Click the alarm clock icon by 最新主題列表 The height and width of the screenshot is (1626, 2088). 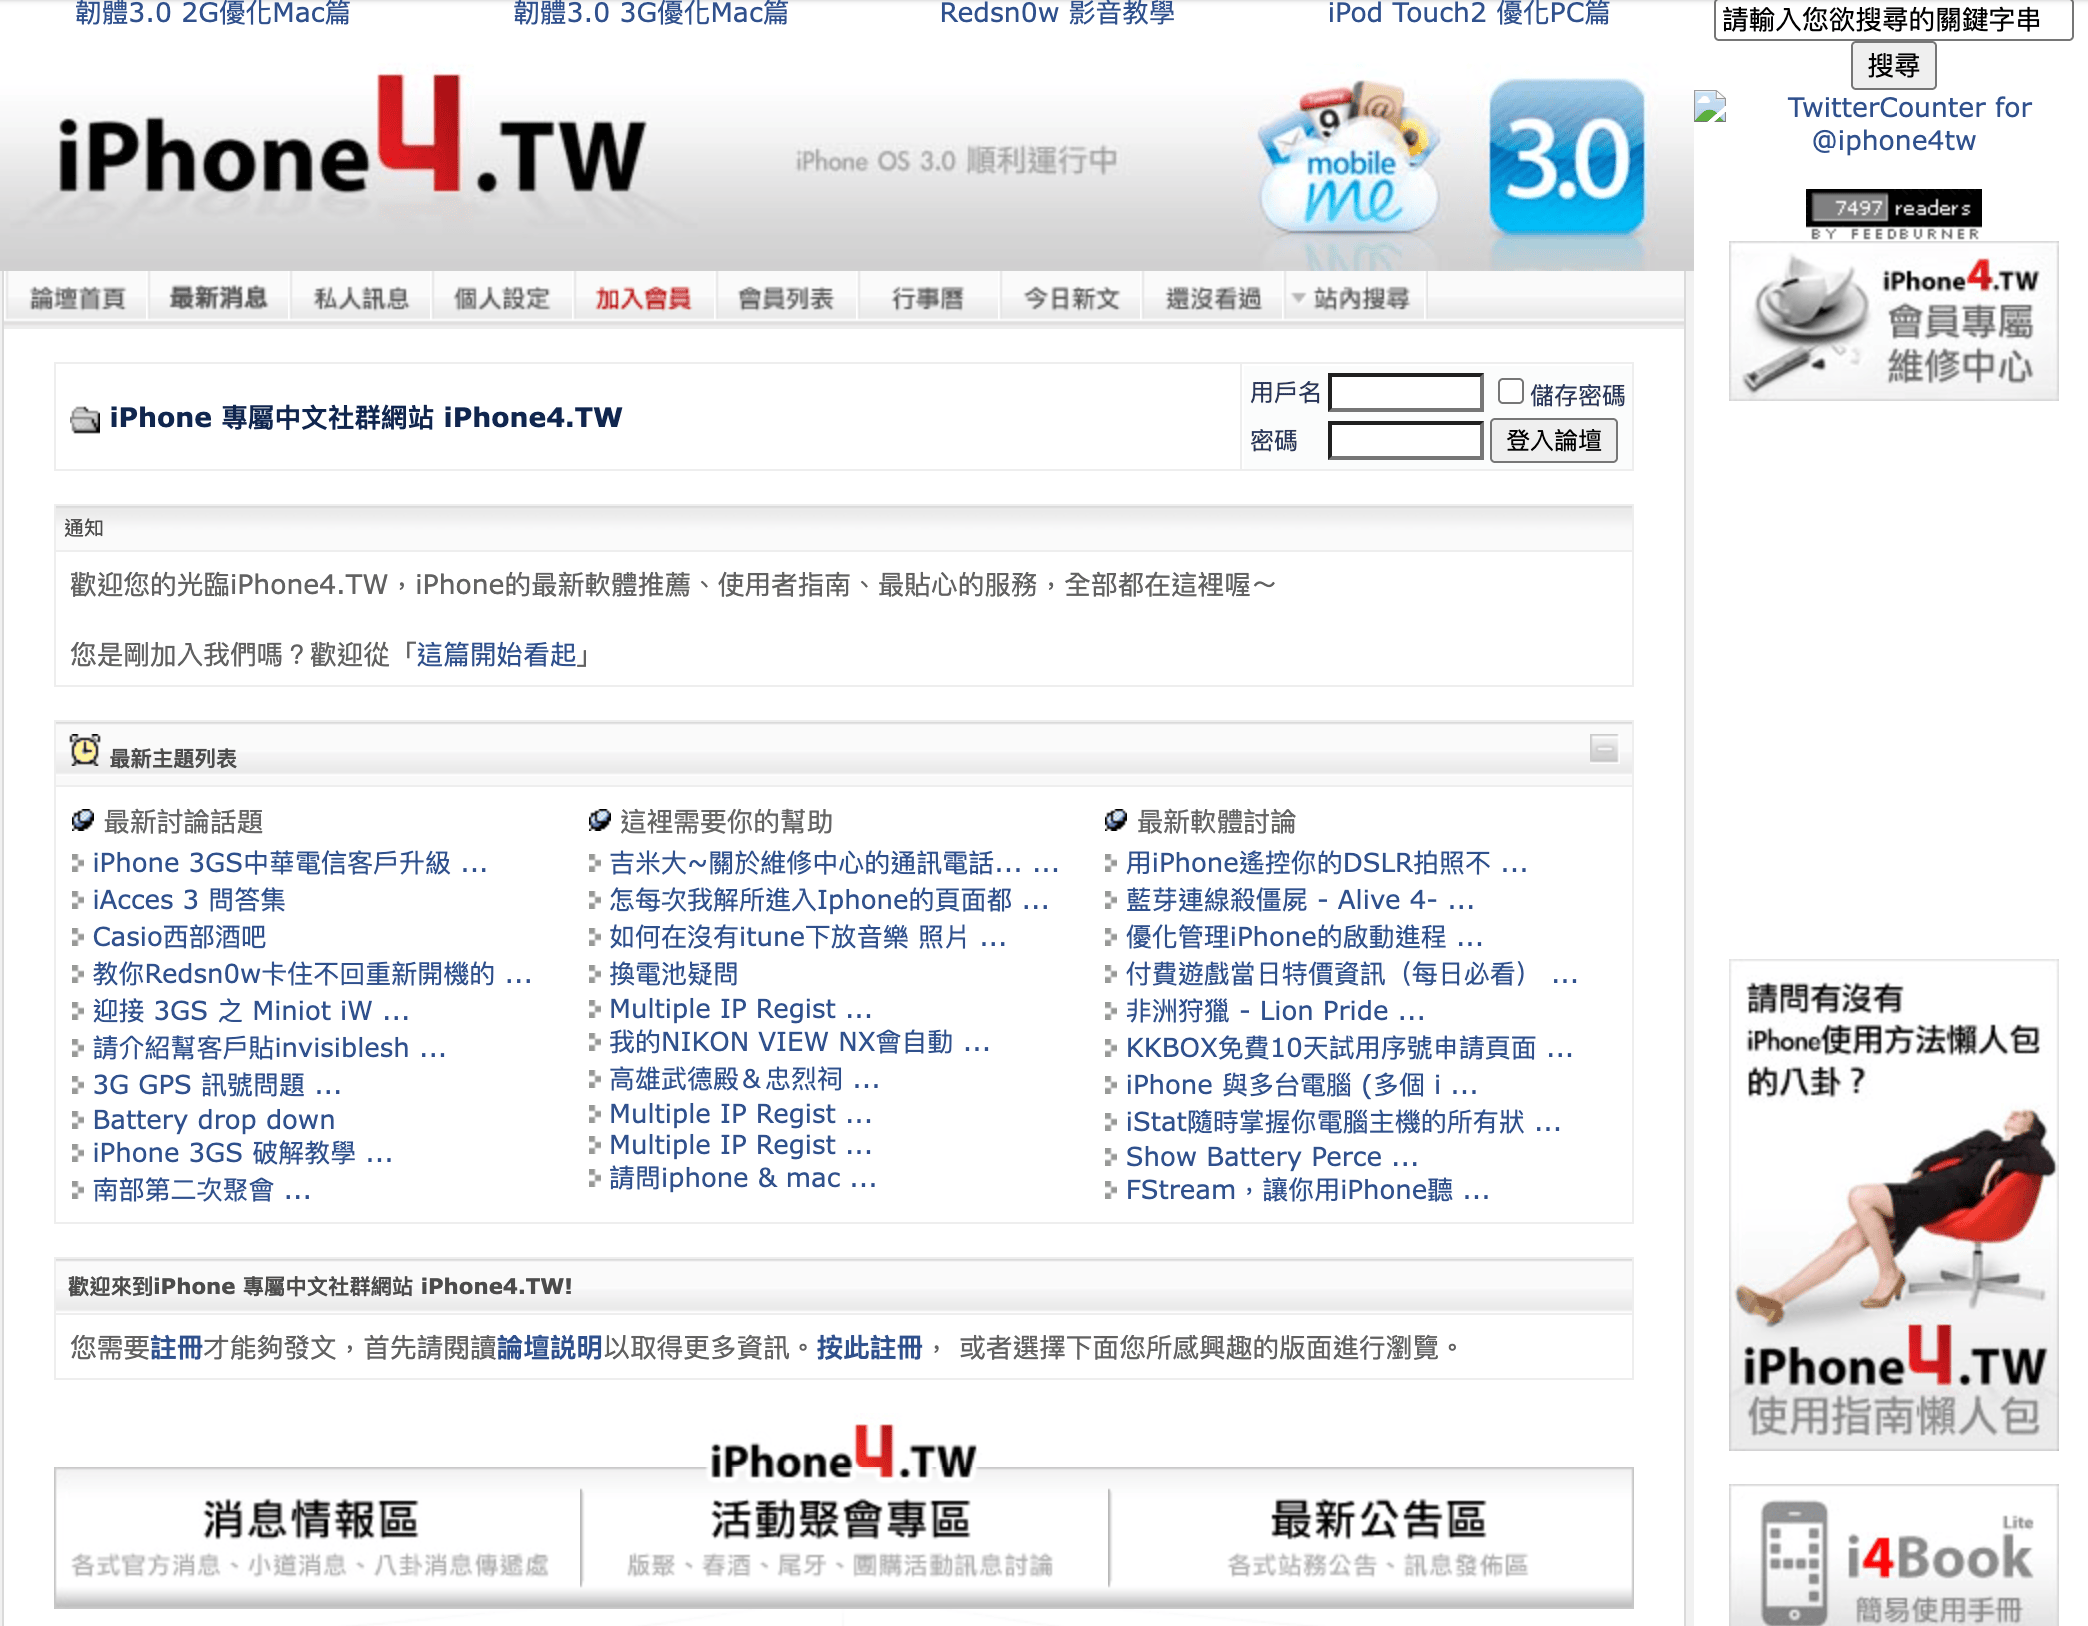[x=85, y=750]
